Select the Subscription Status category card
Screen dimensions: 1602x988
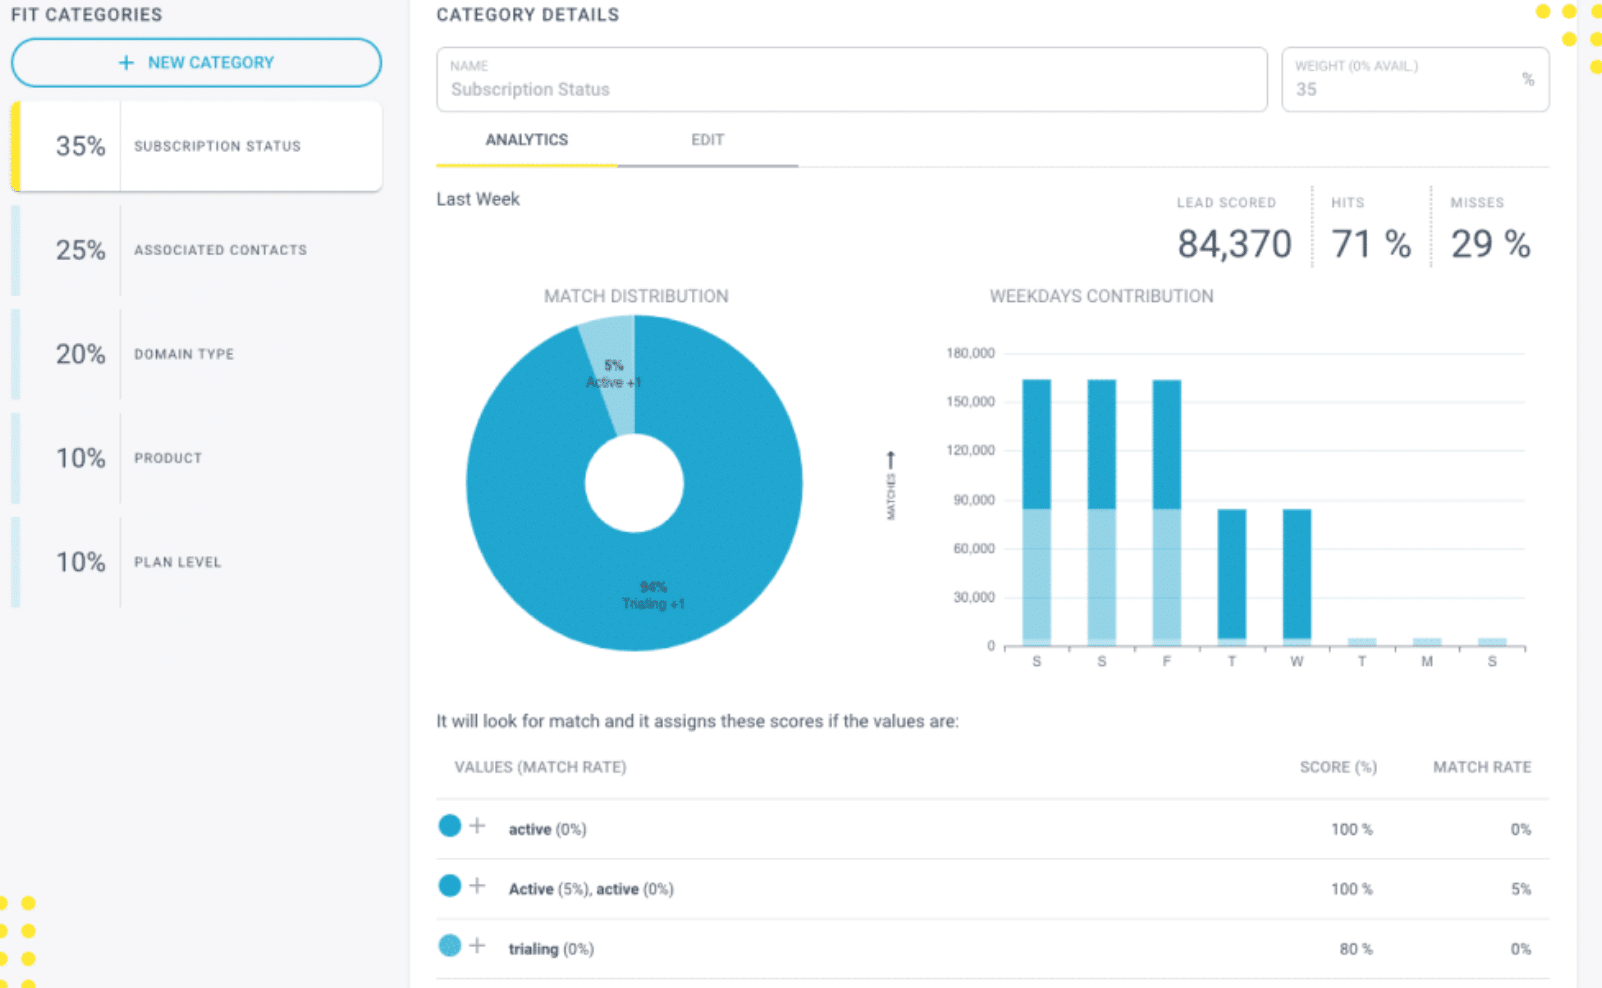pos(196,146)
